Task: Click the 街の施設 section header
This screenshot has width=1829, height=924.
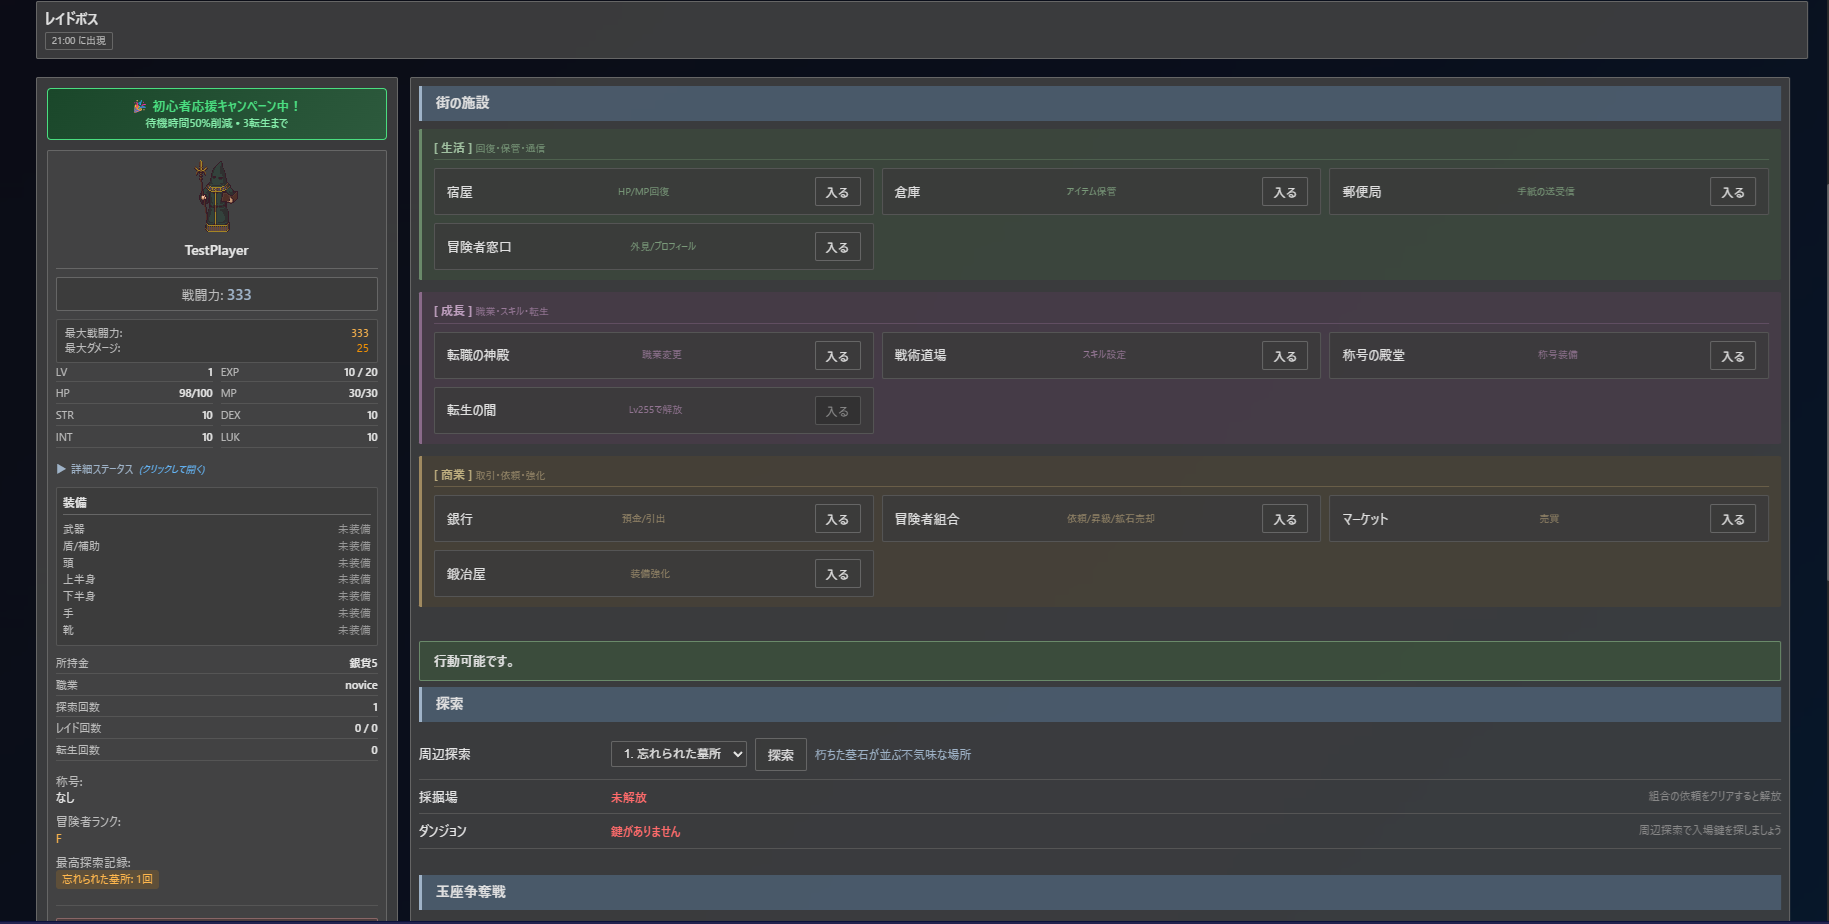Action: coord(1099,103)
